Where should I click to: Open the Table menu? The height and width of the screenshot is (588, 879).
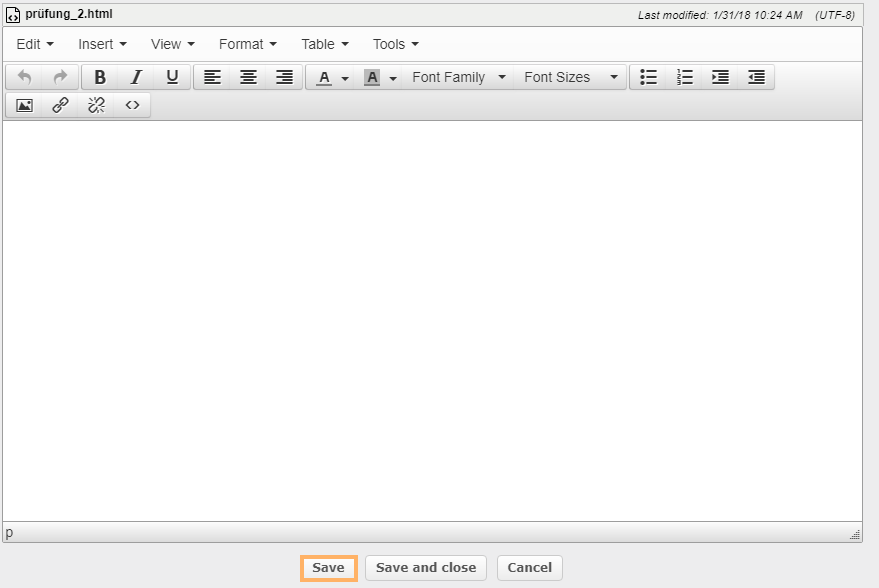tap(324, 44)
